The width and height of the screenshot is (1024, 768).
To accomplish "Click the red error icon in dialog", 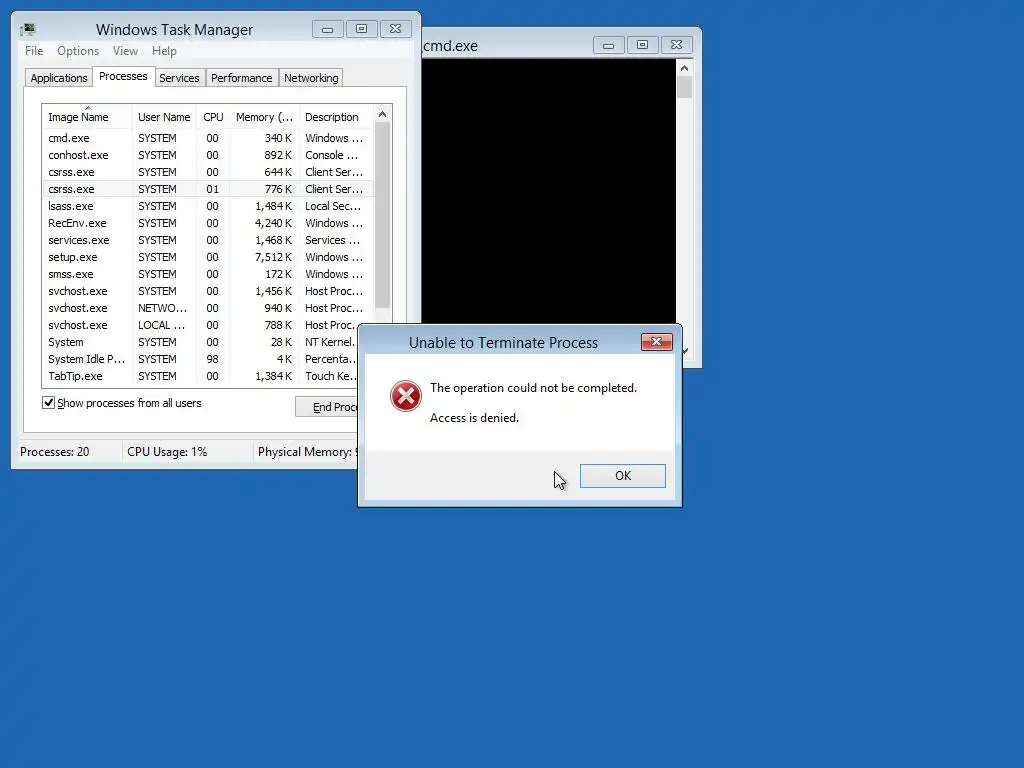I will [406, 396].
